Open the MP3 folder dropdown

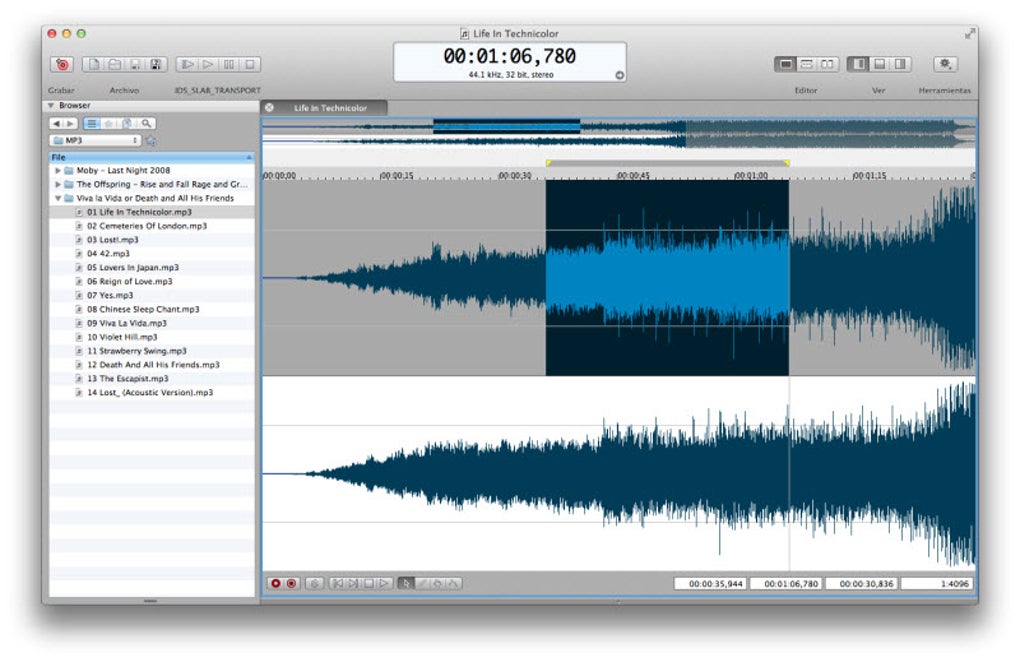coord(95,141)
